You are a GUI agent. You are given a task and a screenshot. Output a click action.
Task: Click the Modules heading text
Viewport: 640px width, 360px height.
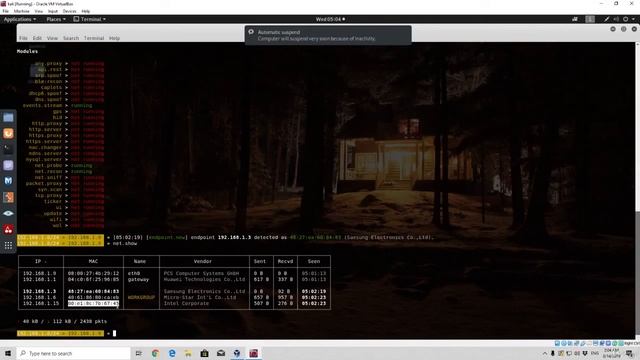tap(27, 51)
